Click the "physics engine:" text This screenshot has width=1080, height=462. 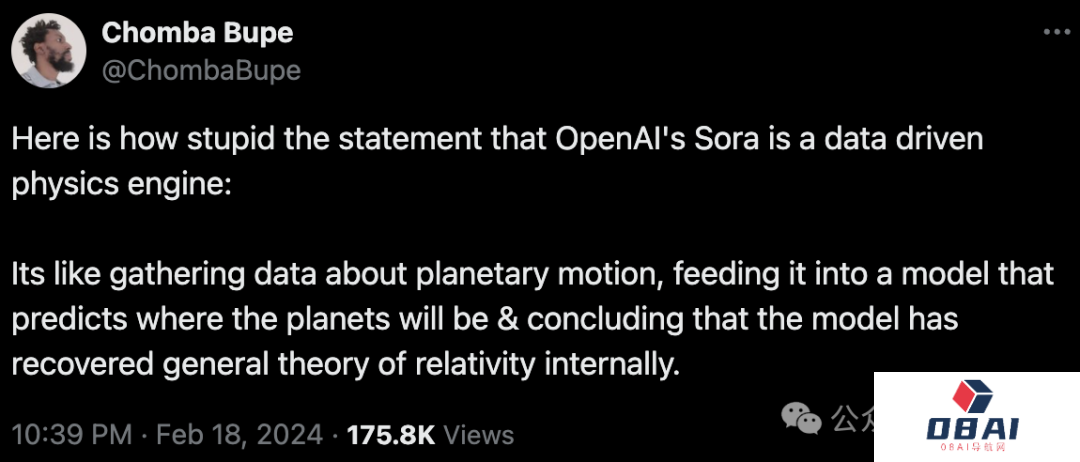coord(120,187)
